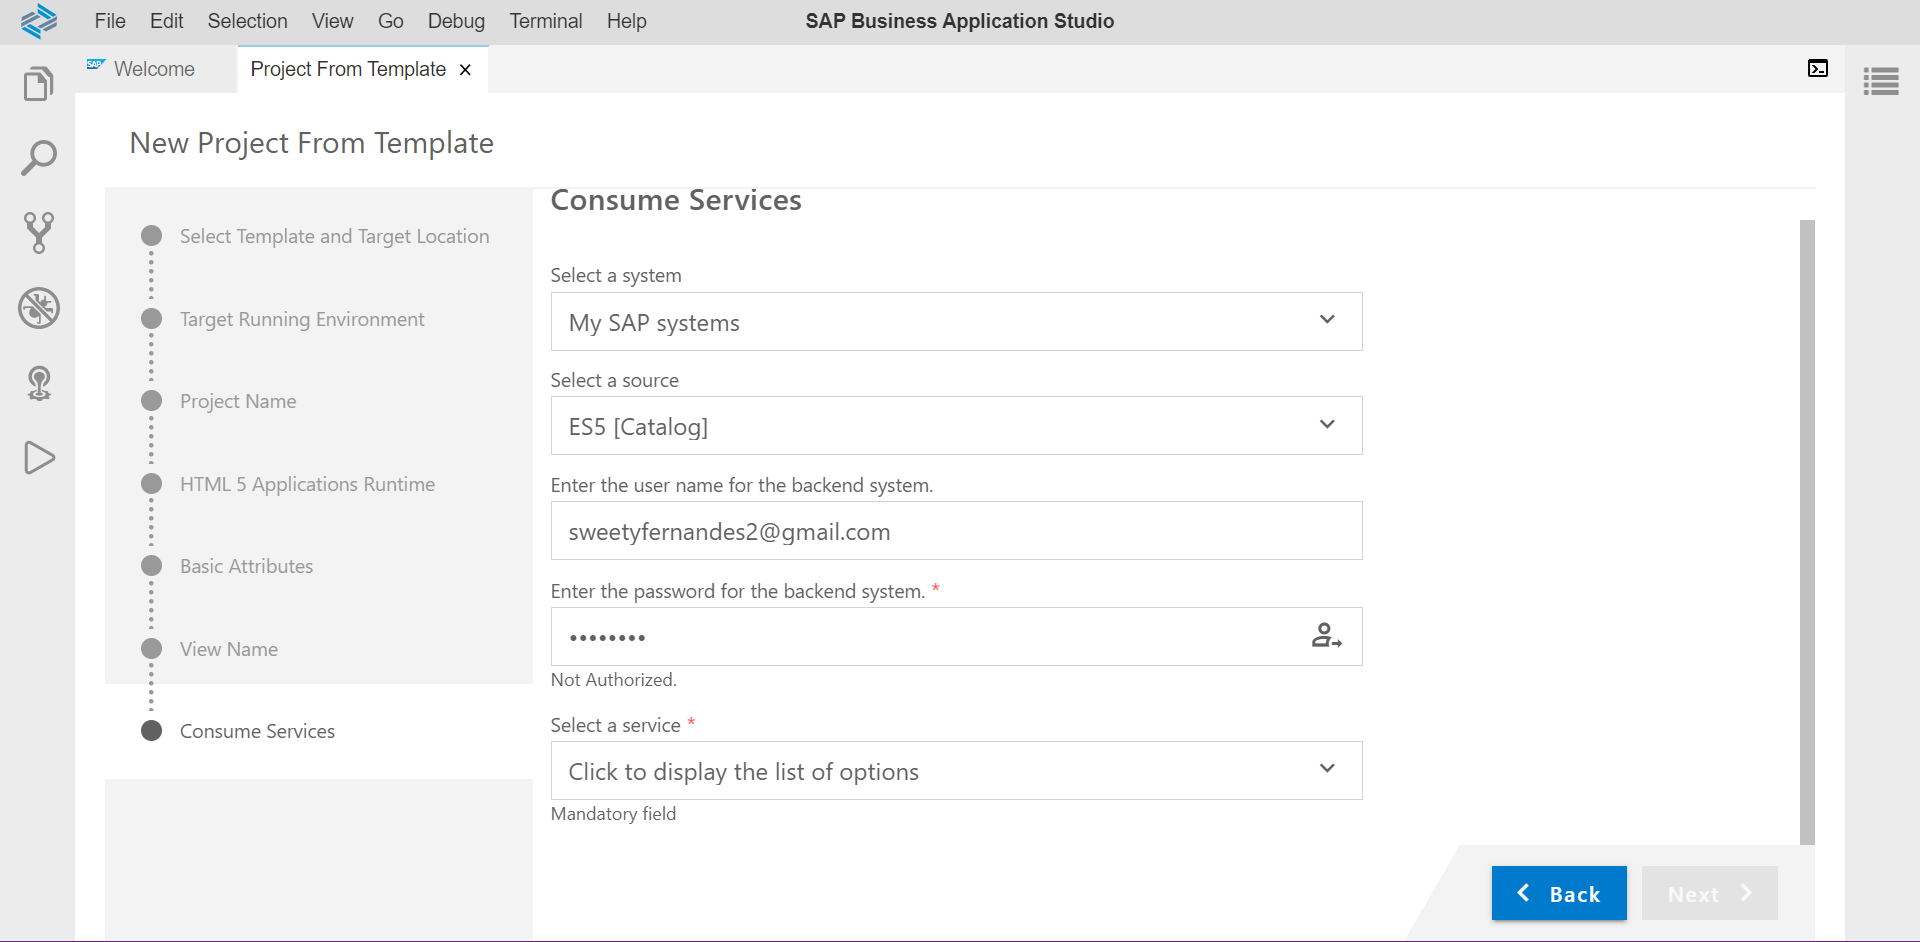Open a terminal using the terminal toolbar icon

click(1818, 68)
